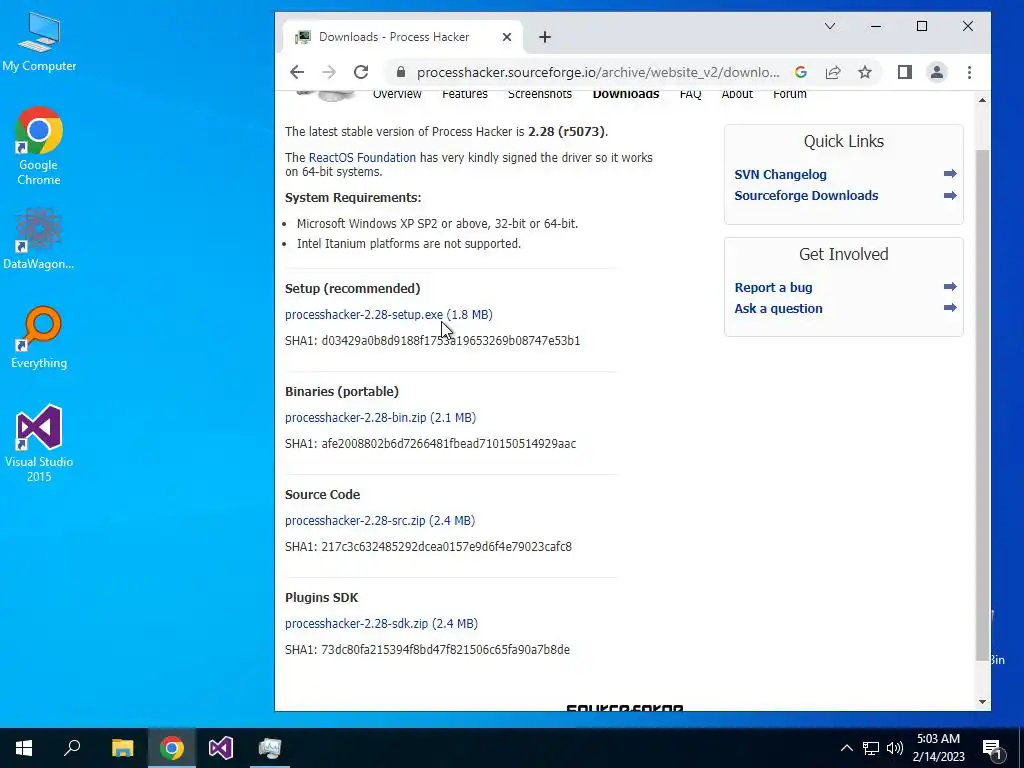Open Windows Start menu
The image size is (1024, 768).
[x=24, y=748]
